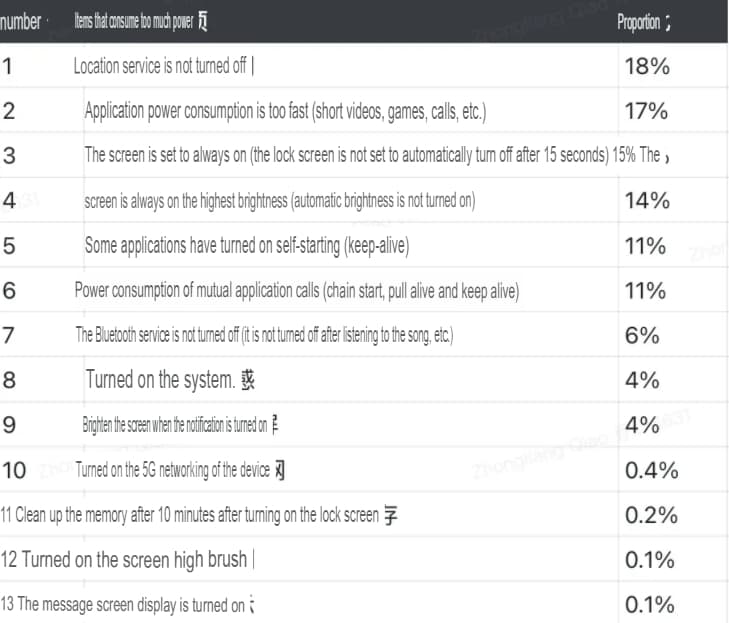
Task: Select the 'number' column header
Action: [x=20, y=21]
